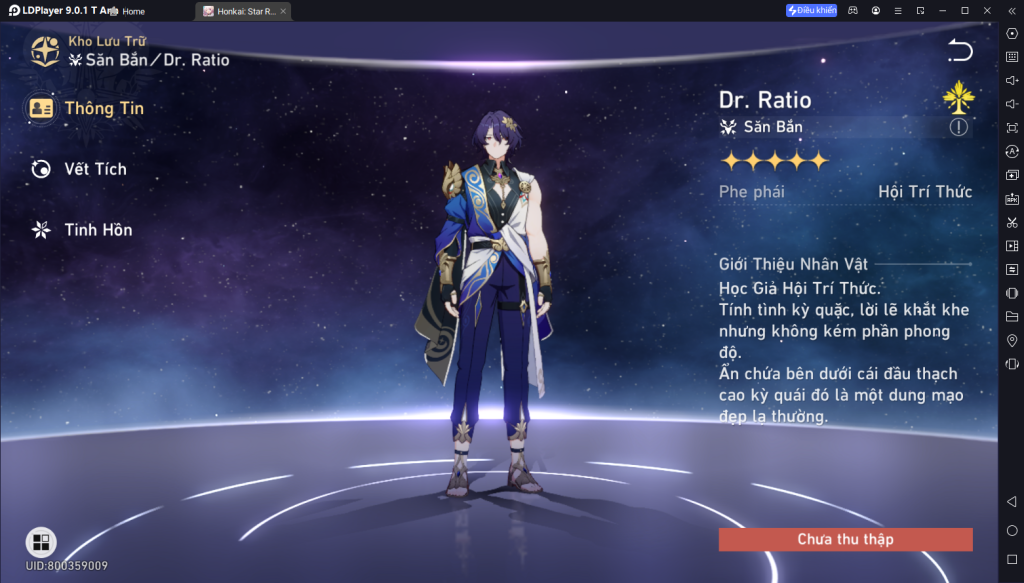Screen dimensions: 1024x583
Task: Click the five-star rarity row
Action: [775, 161]
